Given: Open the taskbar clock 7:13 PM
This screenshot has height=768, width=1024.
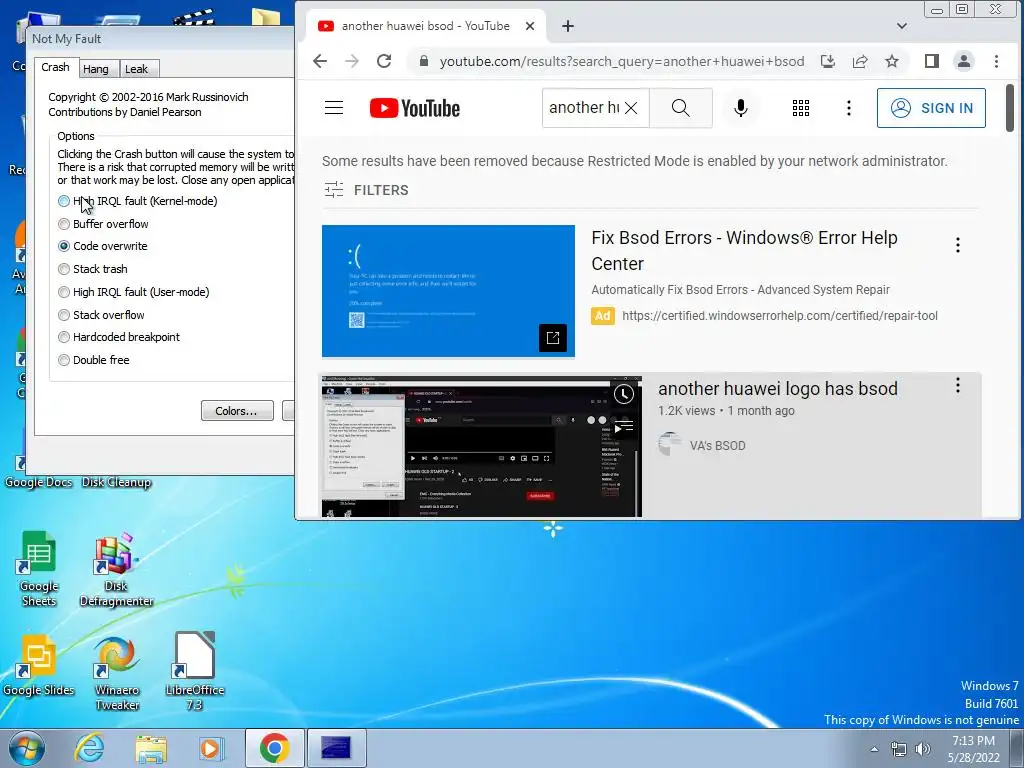Looking at the screenshot, I should coord(974,749).
